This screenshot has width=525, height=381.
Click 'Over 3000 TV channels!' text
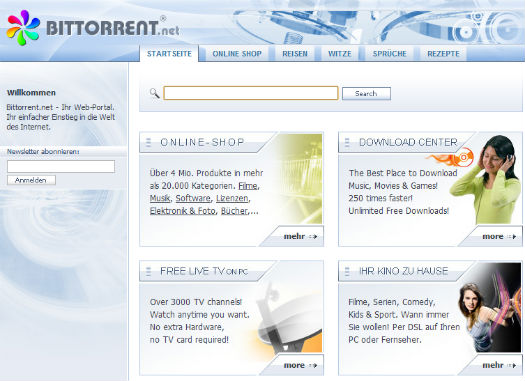[x=196, y=302]
